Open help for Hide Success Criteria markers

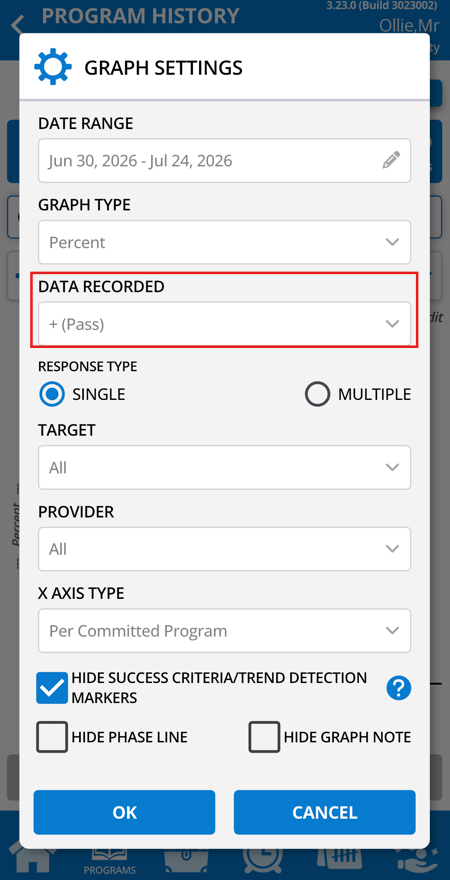398,688
